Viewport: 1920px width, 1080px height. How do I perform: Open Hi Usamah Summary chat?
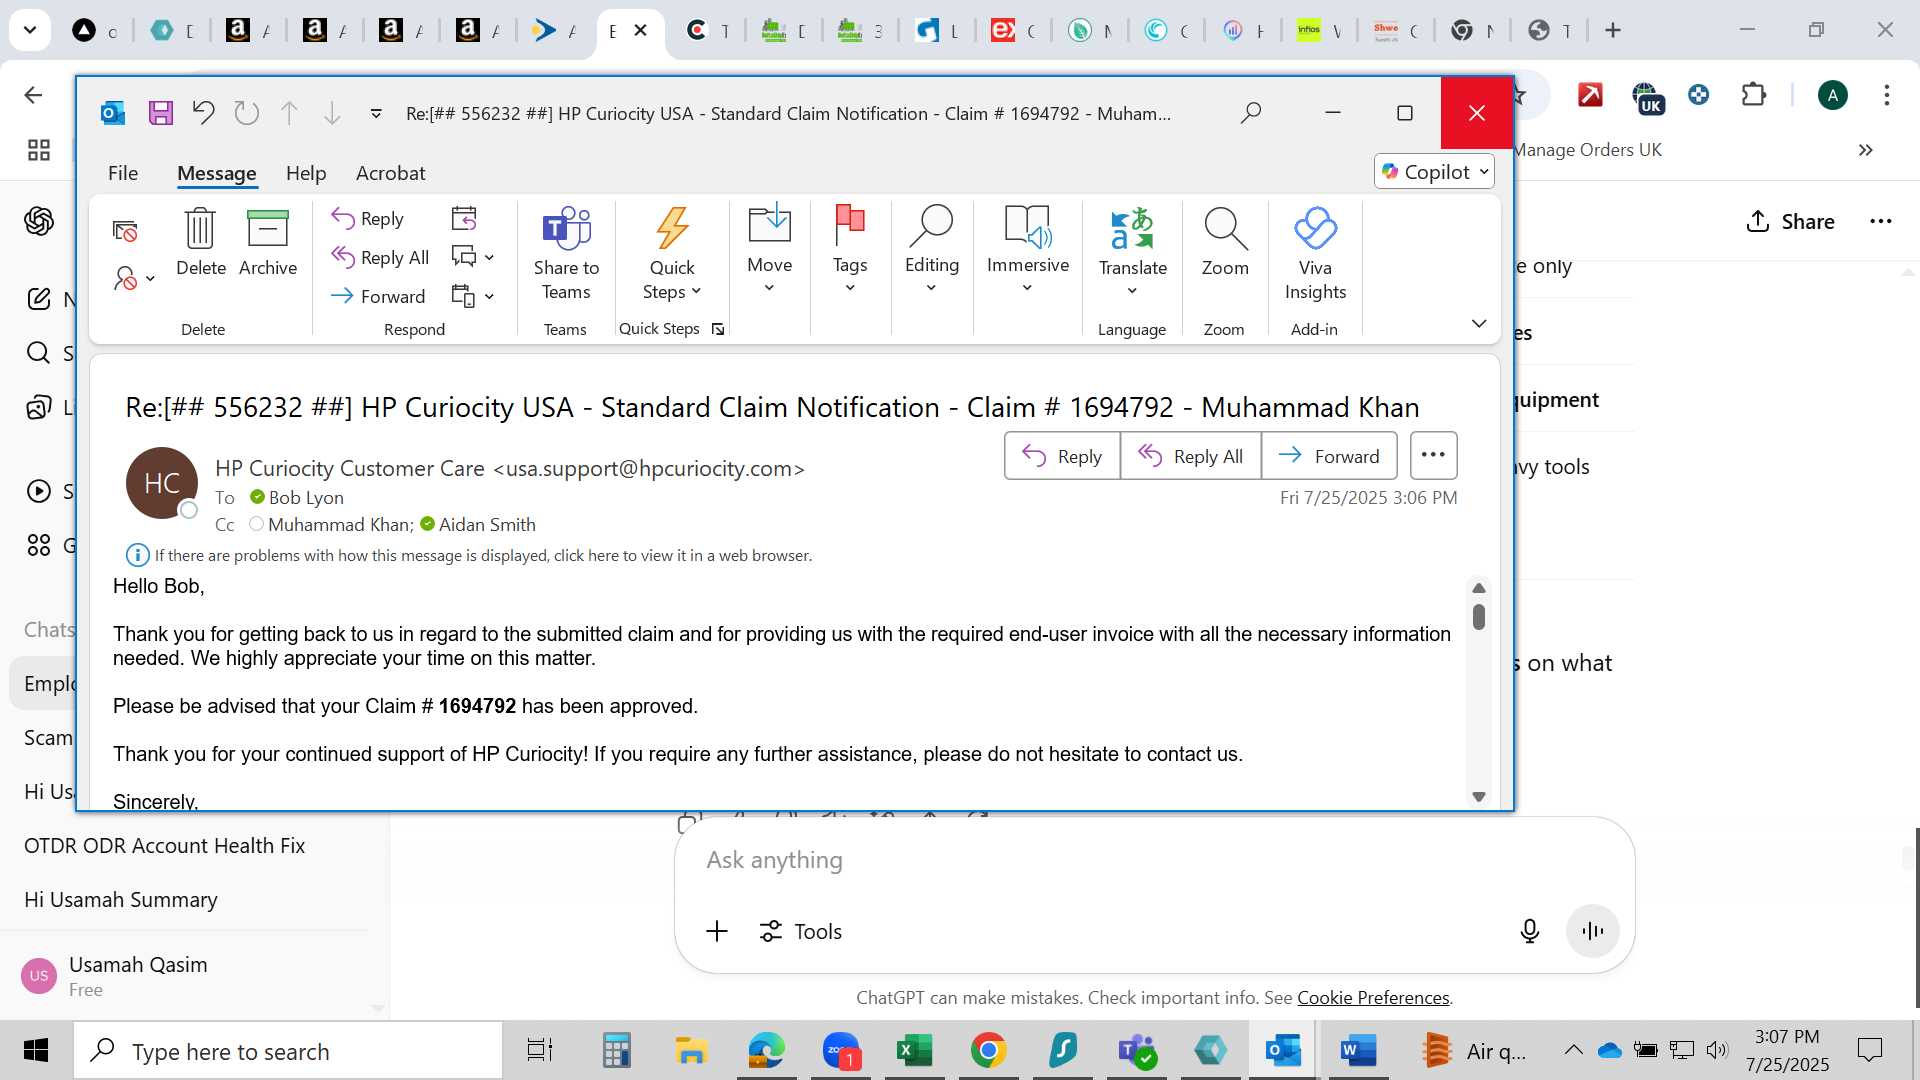tap(120, 899)
